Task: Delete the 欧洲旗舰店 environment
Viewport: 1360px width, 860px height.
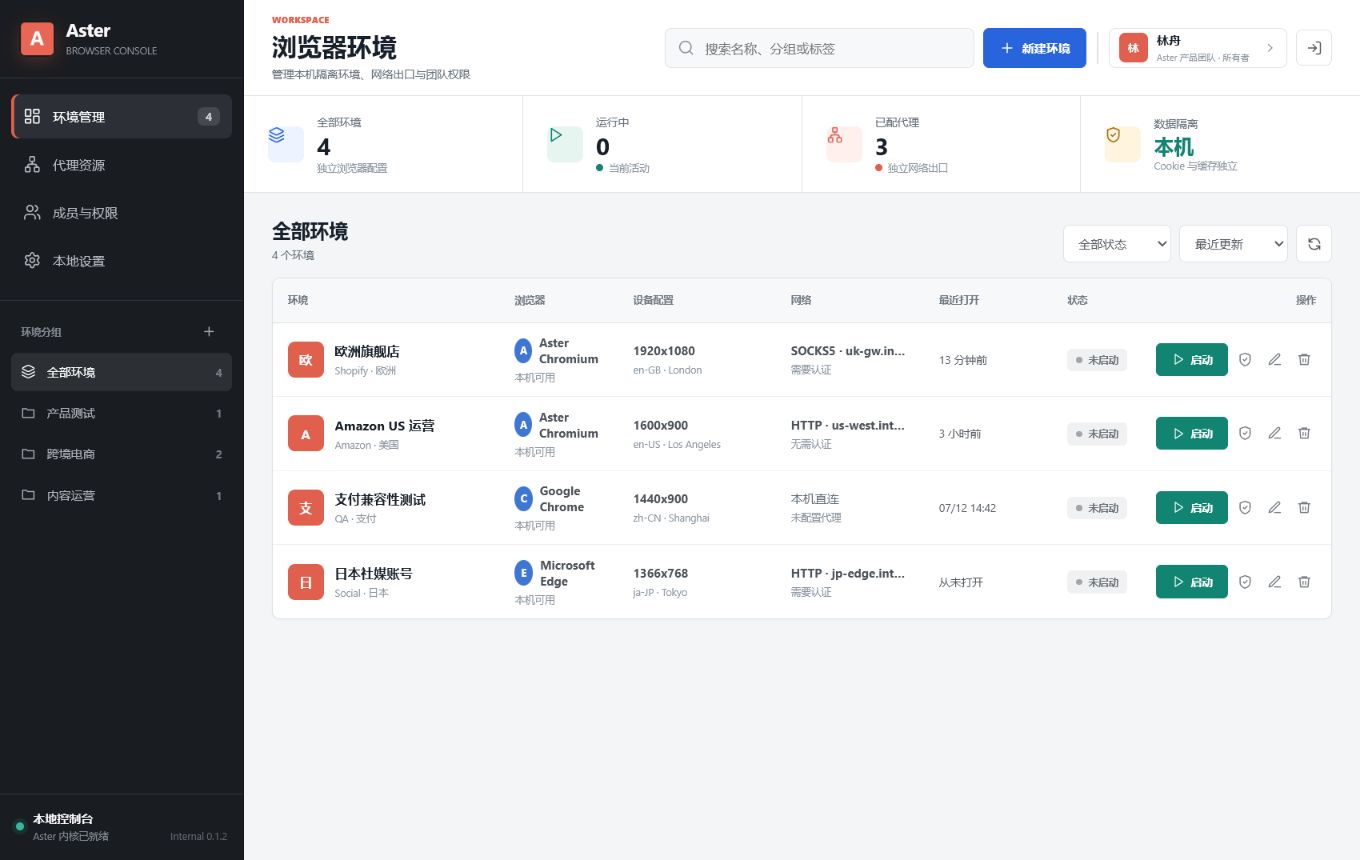Action: [1304, 359]
